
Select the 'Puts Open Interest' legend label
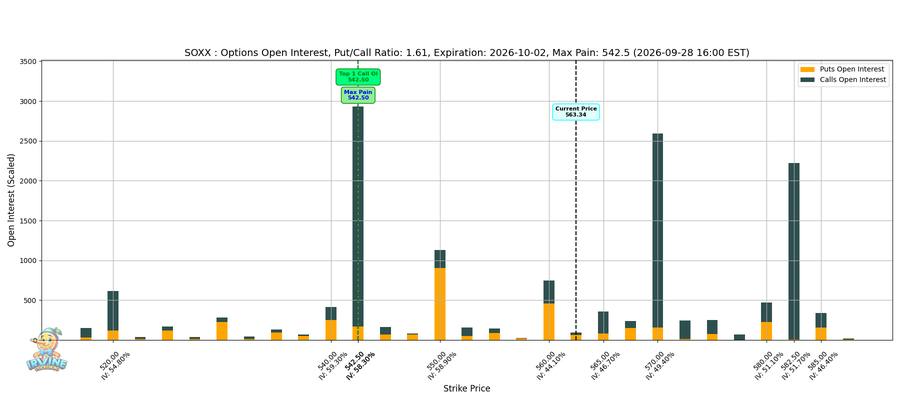(x=851, y=69)
